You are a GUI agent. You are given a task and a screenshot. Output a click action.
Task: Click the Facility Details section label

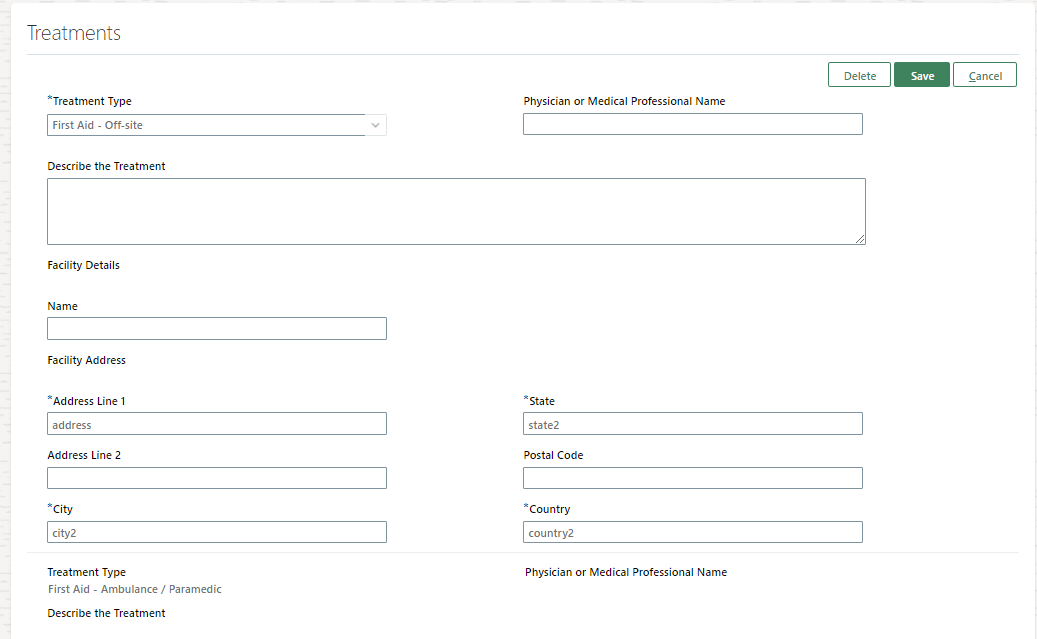[84, 265]
